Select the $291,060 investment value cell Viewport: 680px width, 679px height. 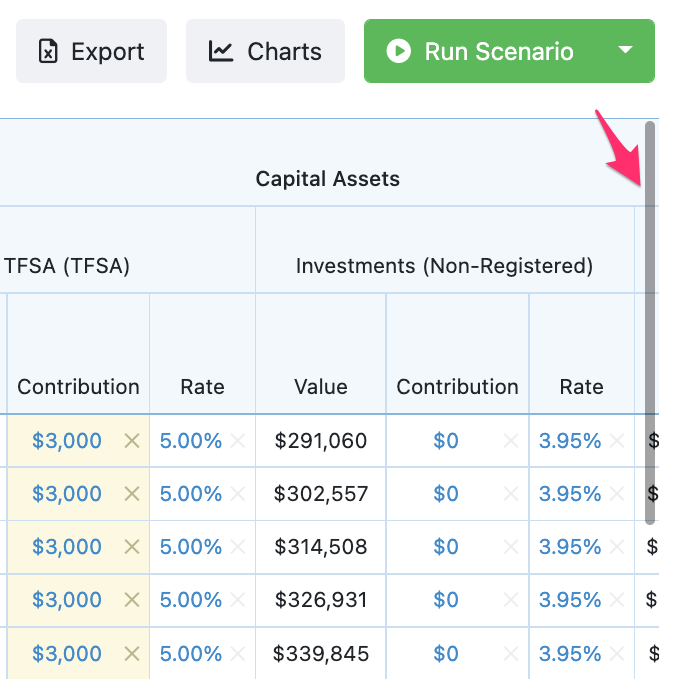pos(321,441)
